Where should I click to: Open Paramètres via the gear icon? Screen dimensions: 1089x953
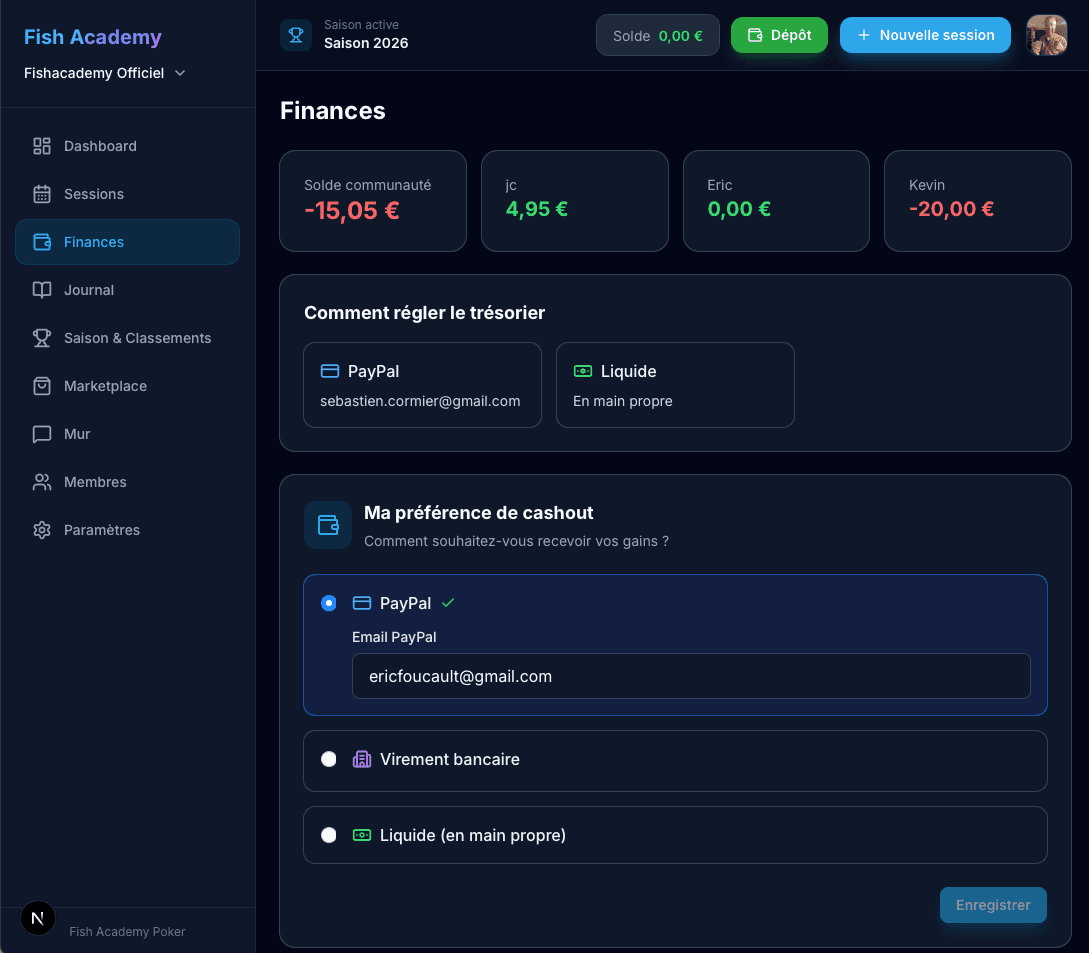(x=41, y=530)
